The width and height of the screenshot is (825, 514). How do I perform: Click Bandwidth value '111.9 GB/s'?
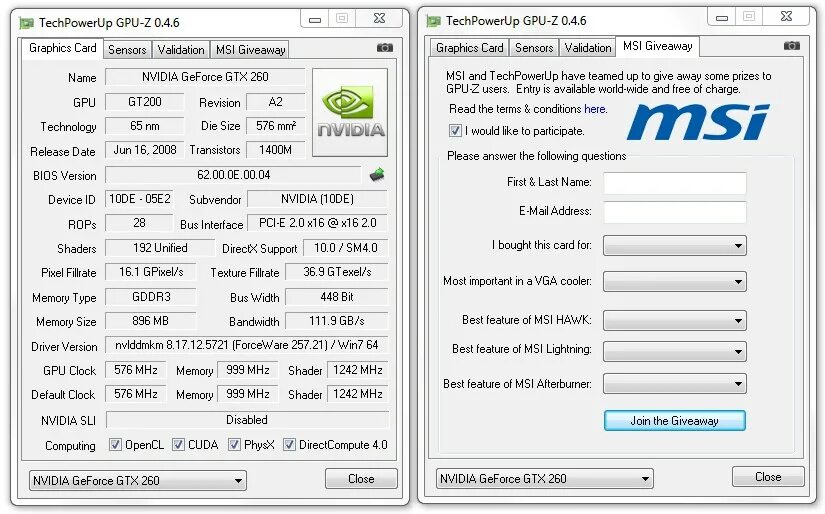pyautogui.click(x=337, y=321)
